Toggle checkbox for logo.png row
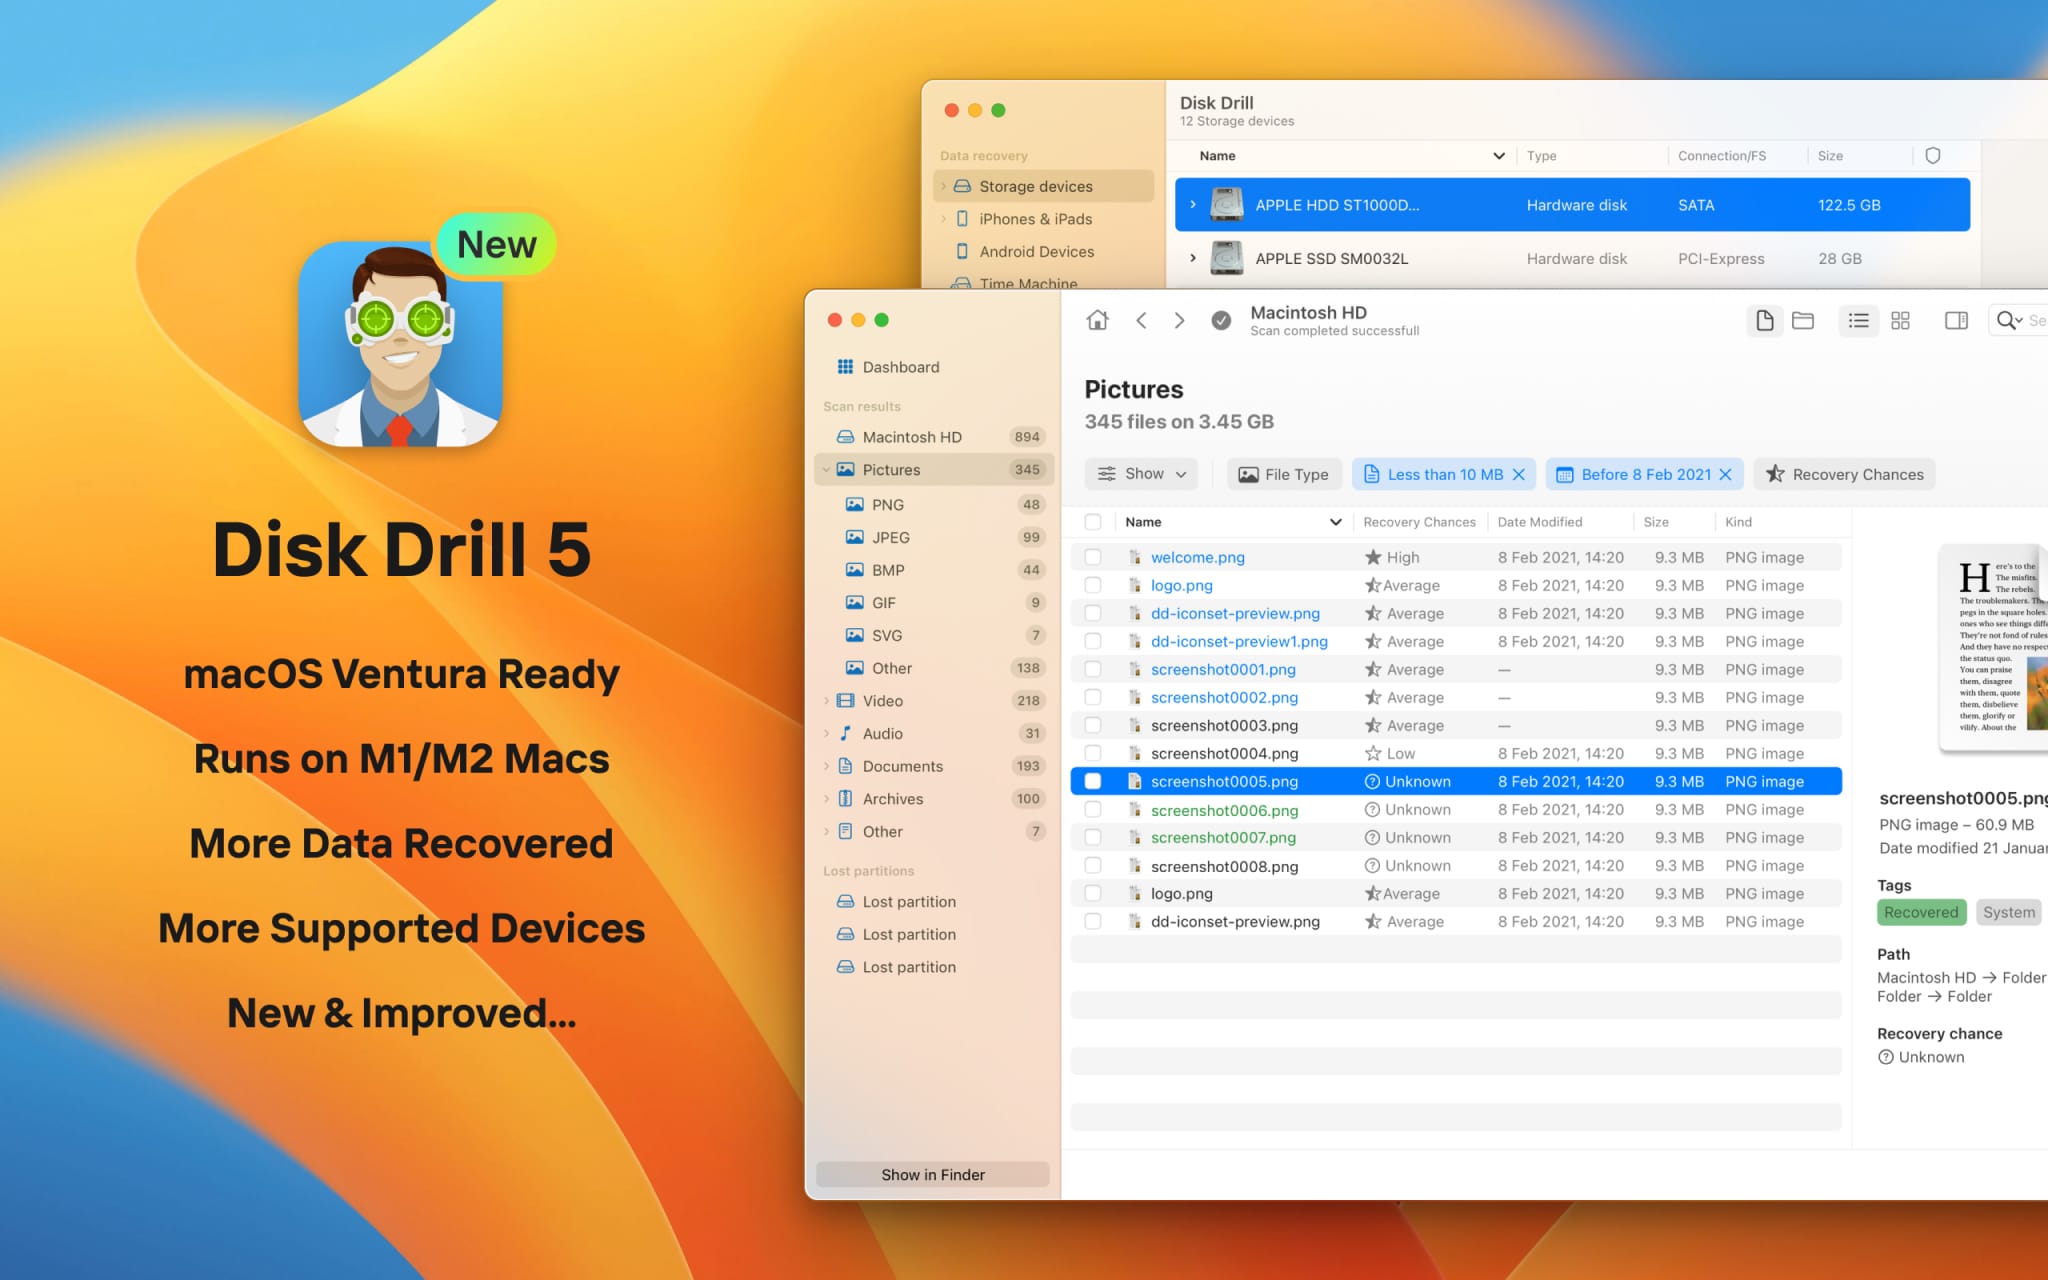This screenshot has height=1280, width=2048. point(1093,585)
